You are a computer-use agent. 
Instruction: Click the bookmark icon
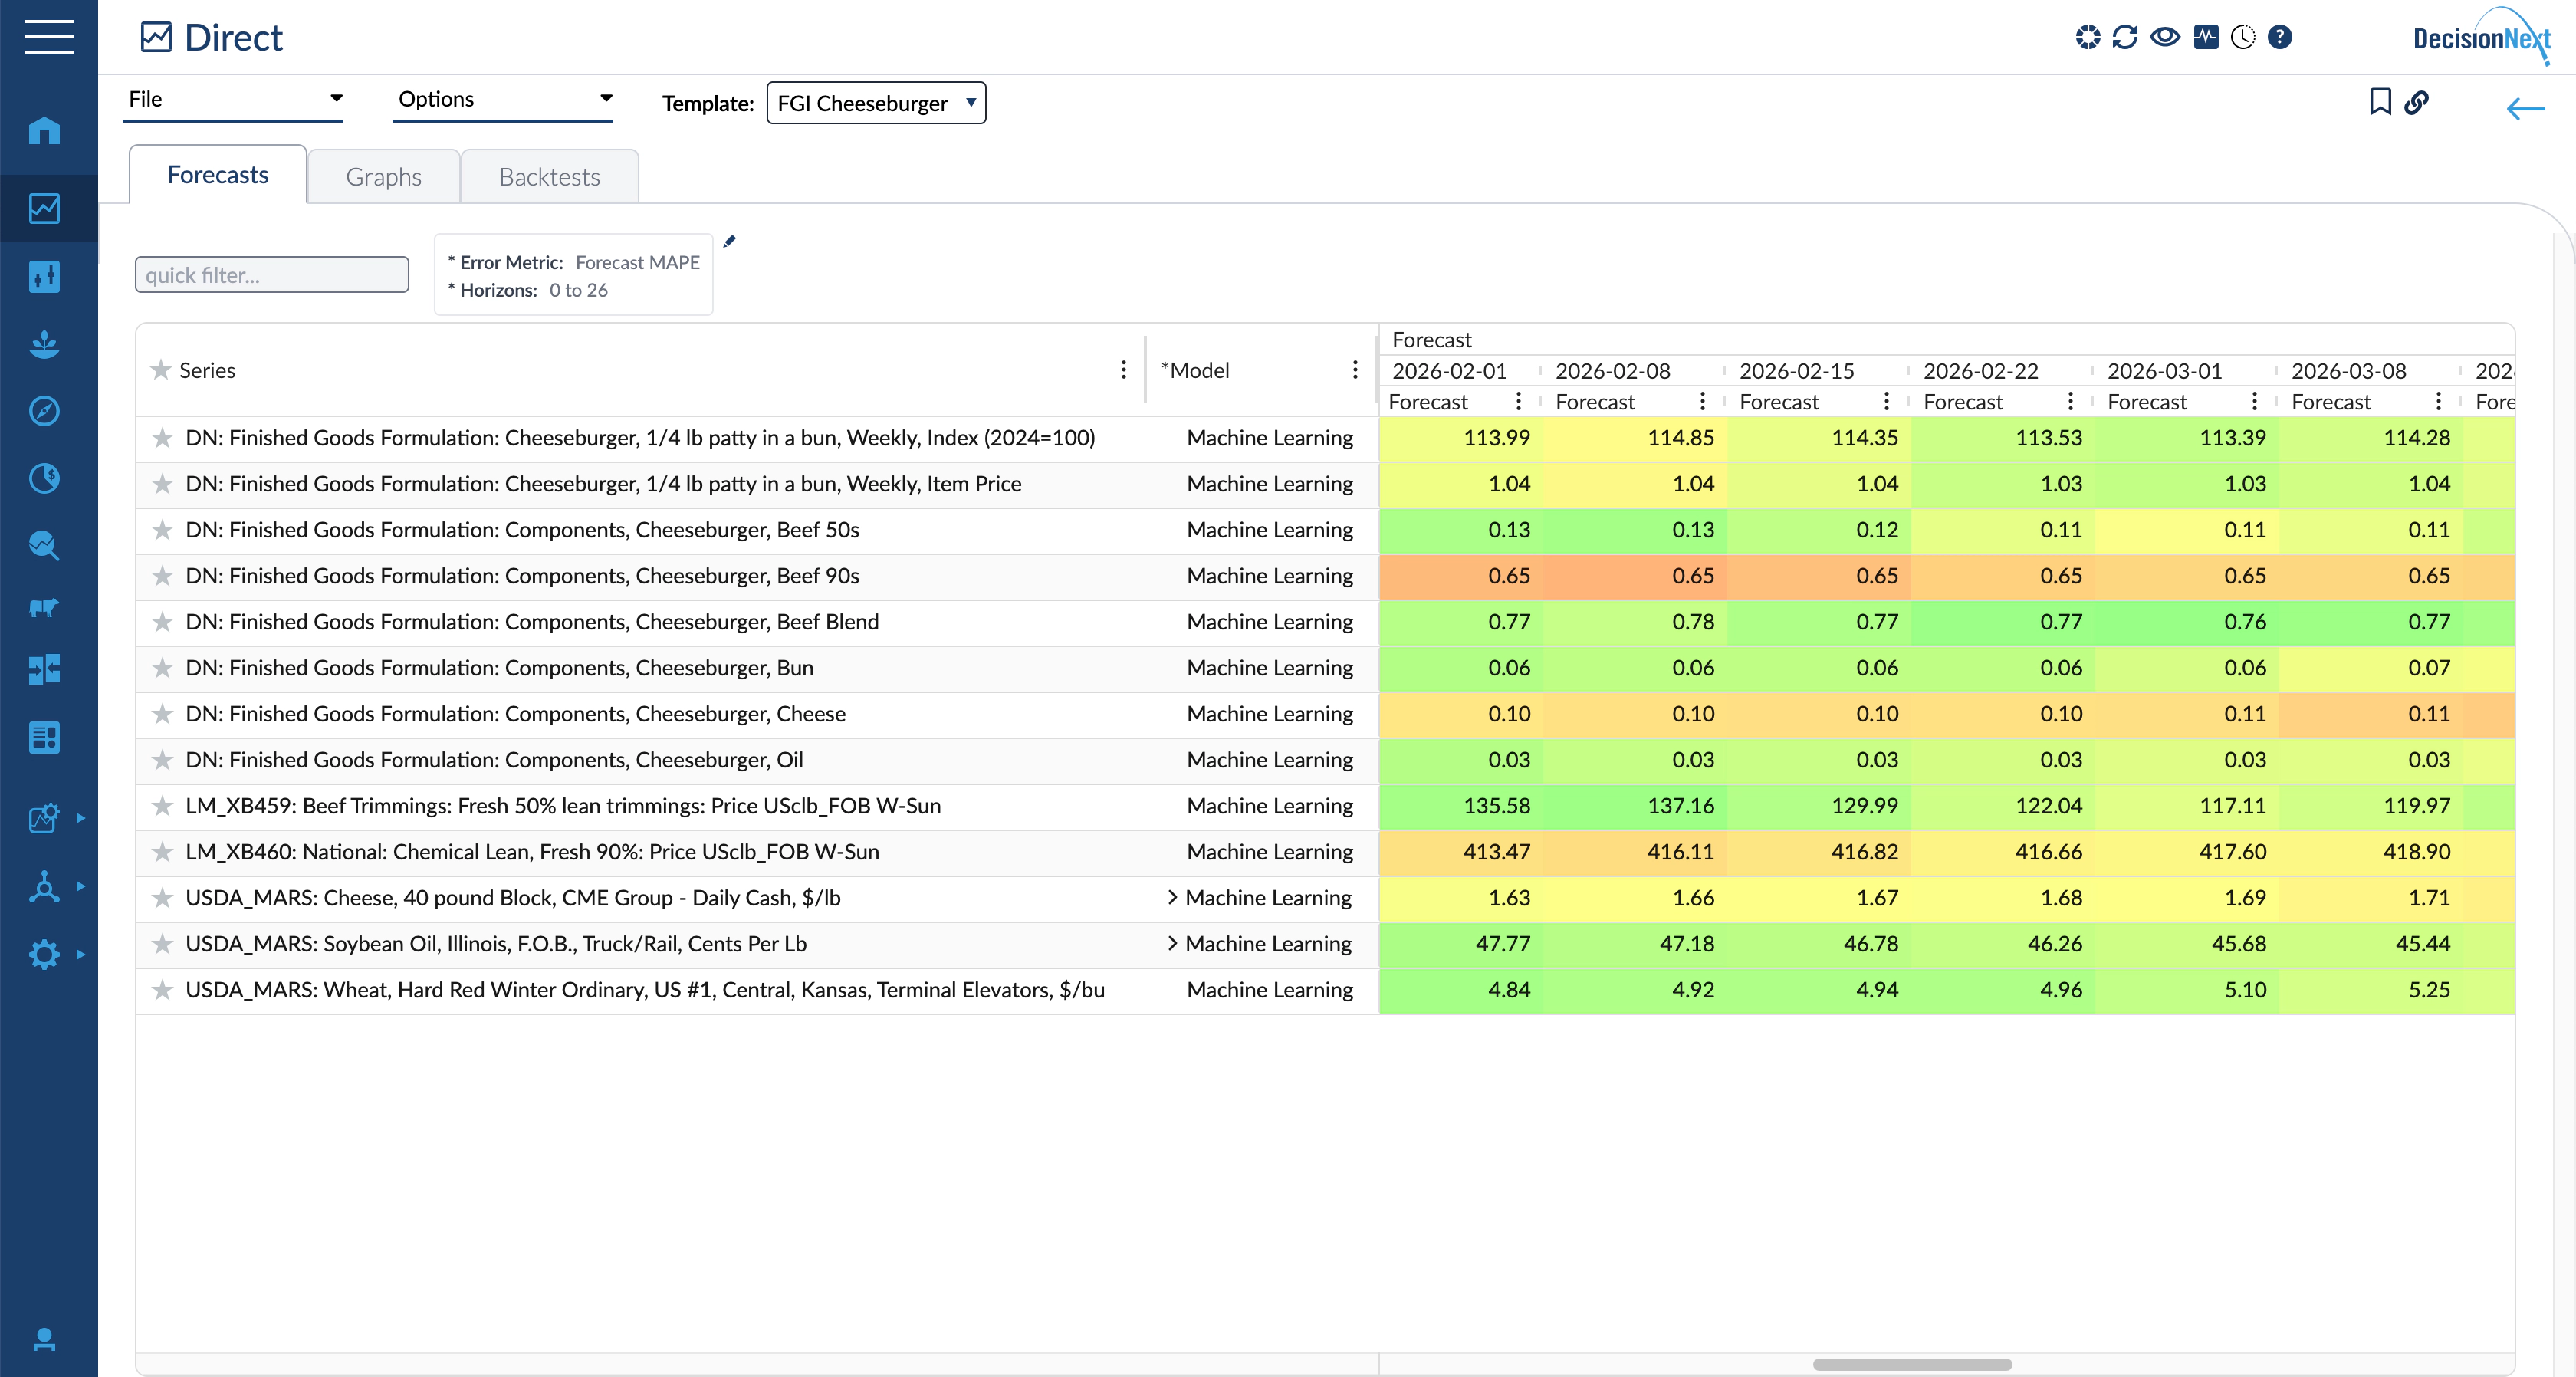[2380, 102]
